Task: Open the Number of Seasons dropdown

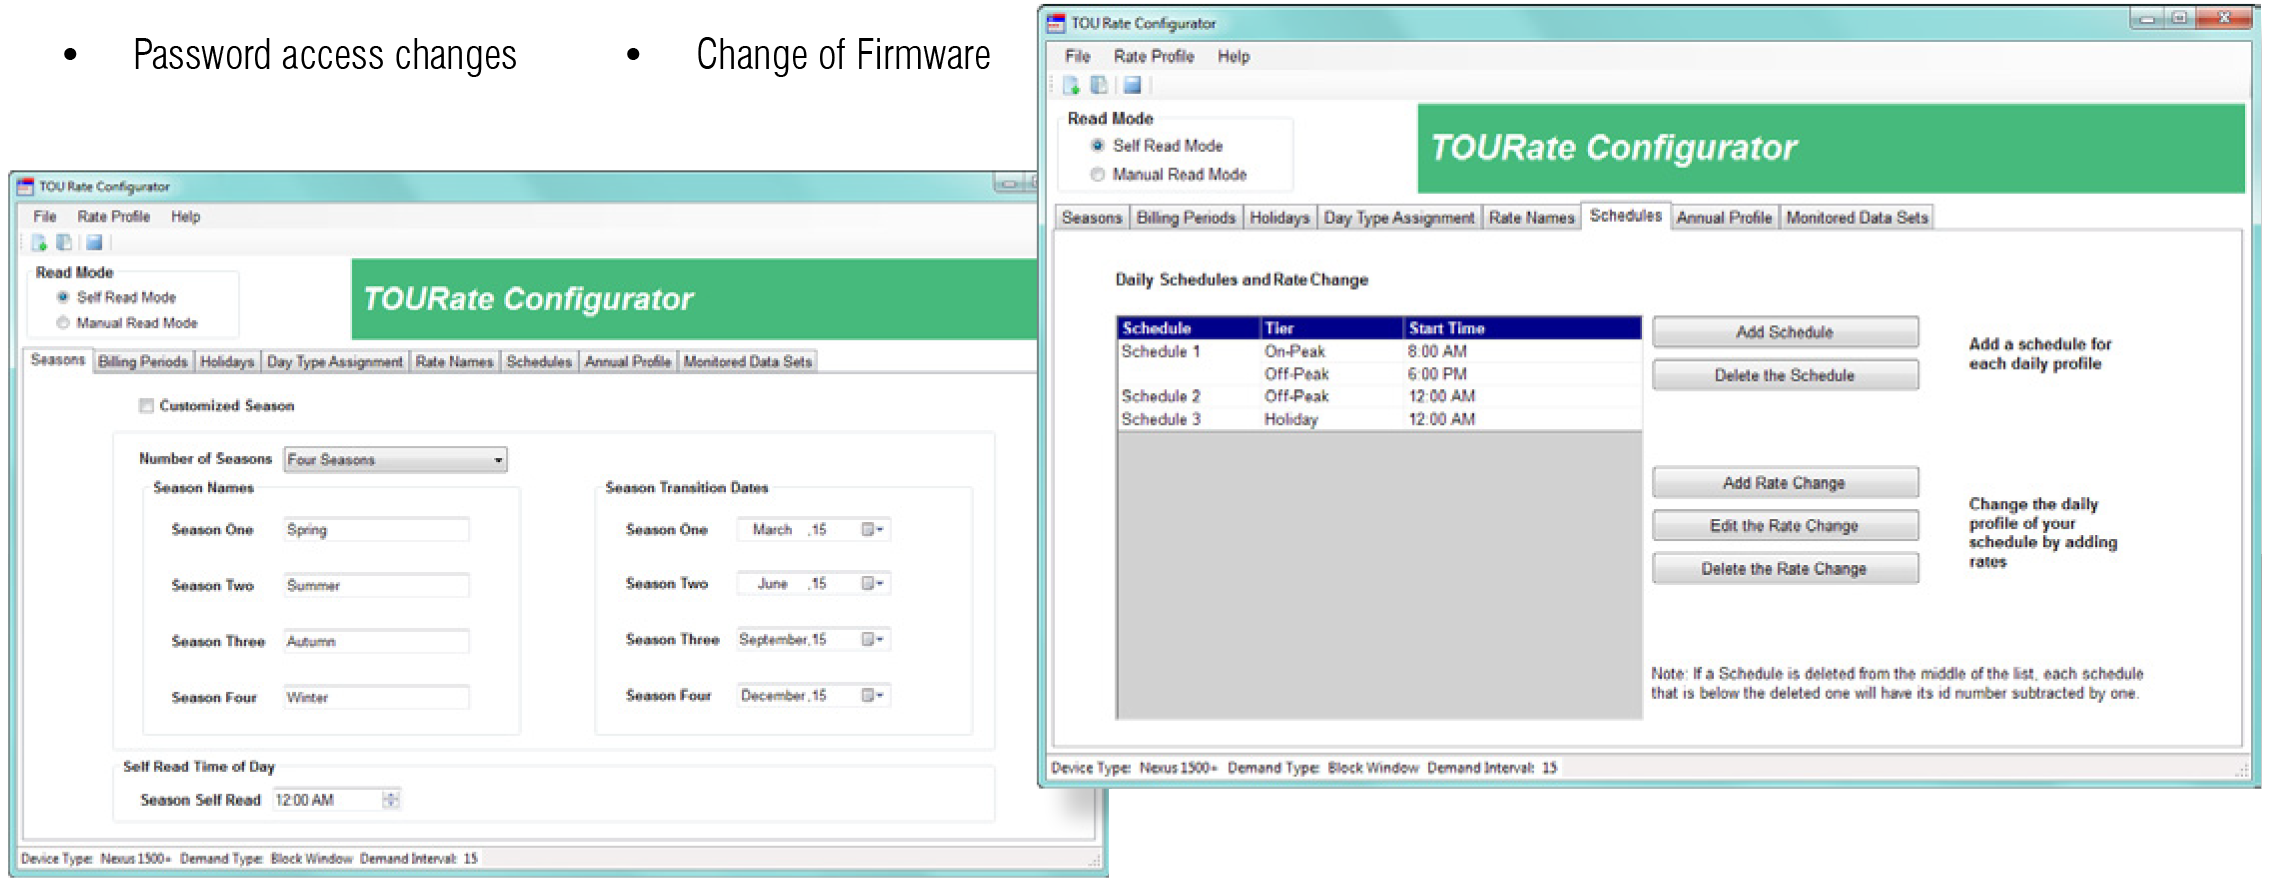Action: [x=396, y=459]
